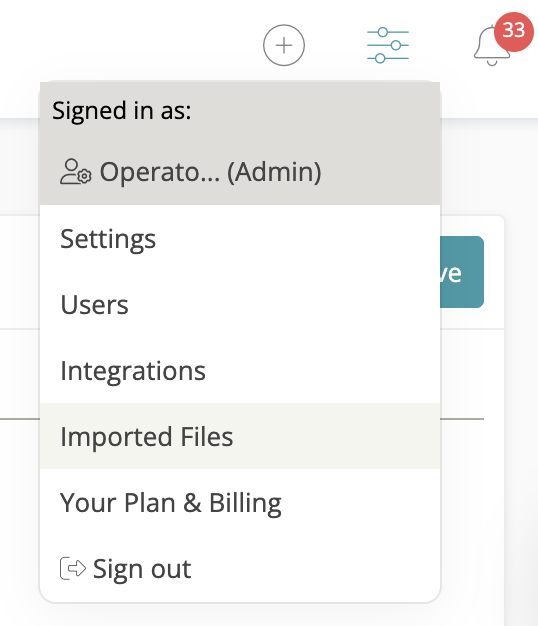Screen dimensions: 538x626
Task: Select the Operato... account name
Action: [160, 172]
